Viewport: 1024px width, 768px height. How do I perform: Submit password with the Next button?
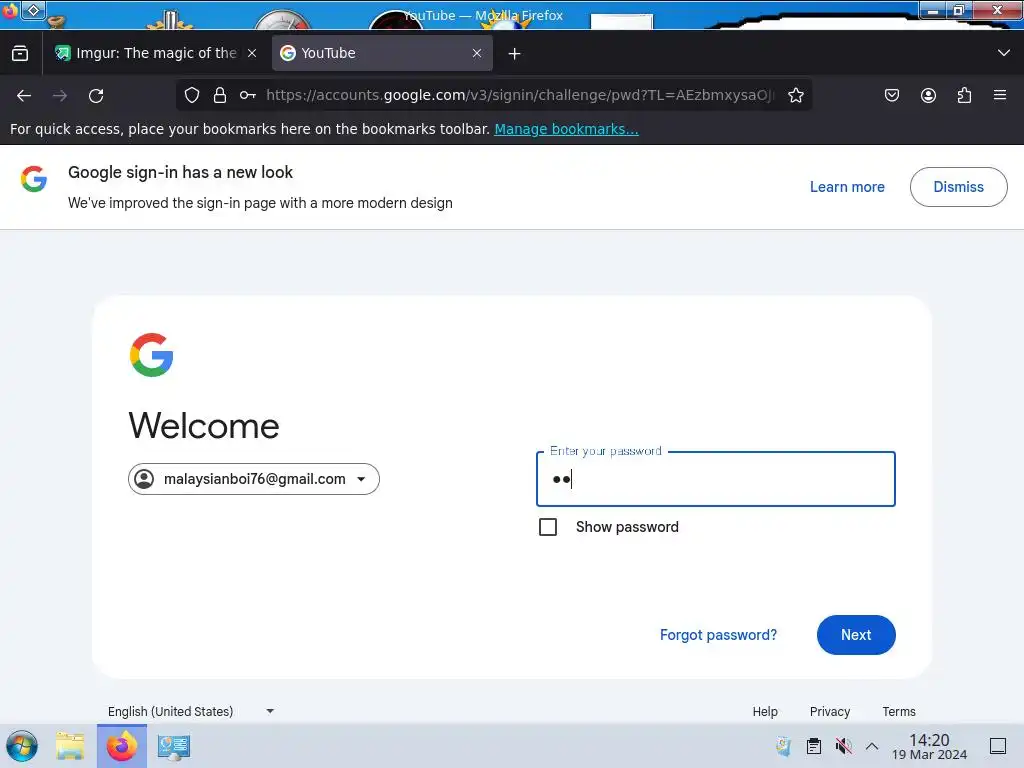[856, 635]
